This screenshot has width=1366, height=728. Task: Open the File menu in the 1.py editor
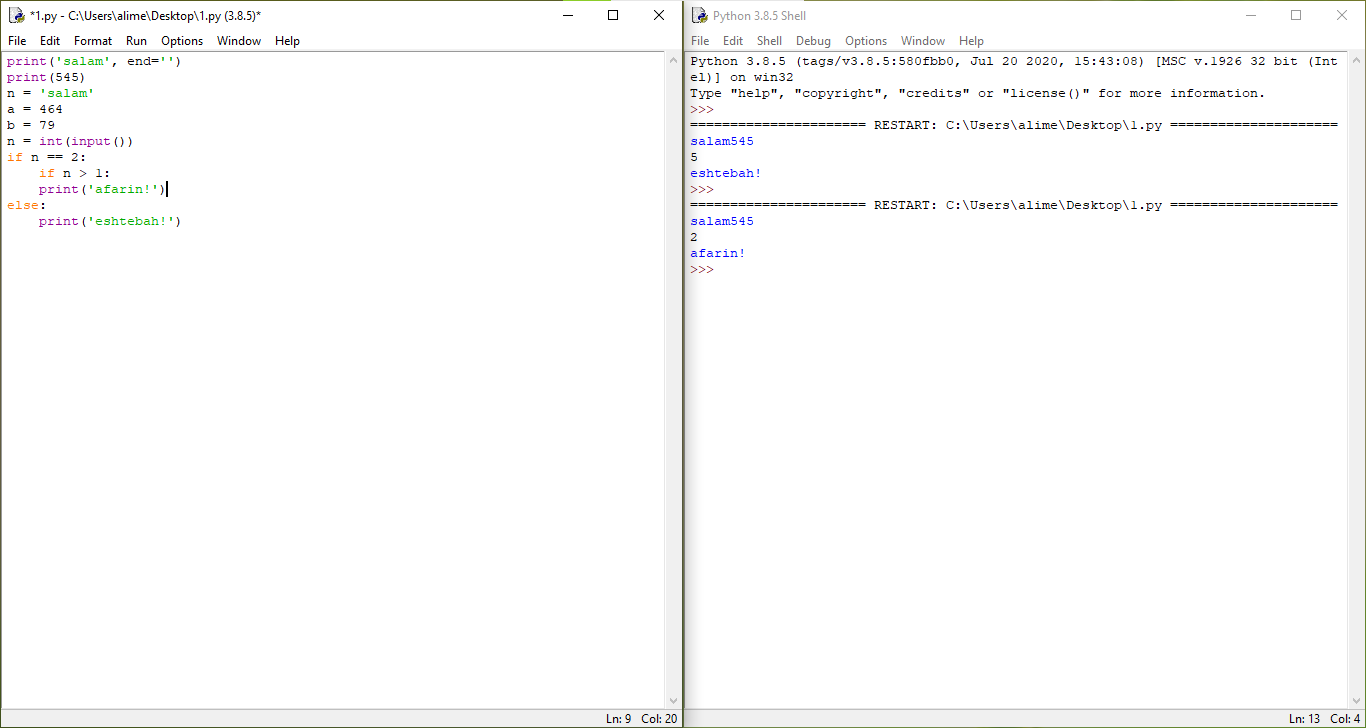[x=17, y=41]
